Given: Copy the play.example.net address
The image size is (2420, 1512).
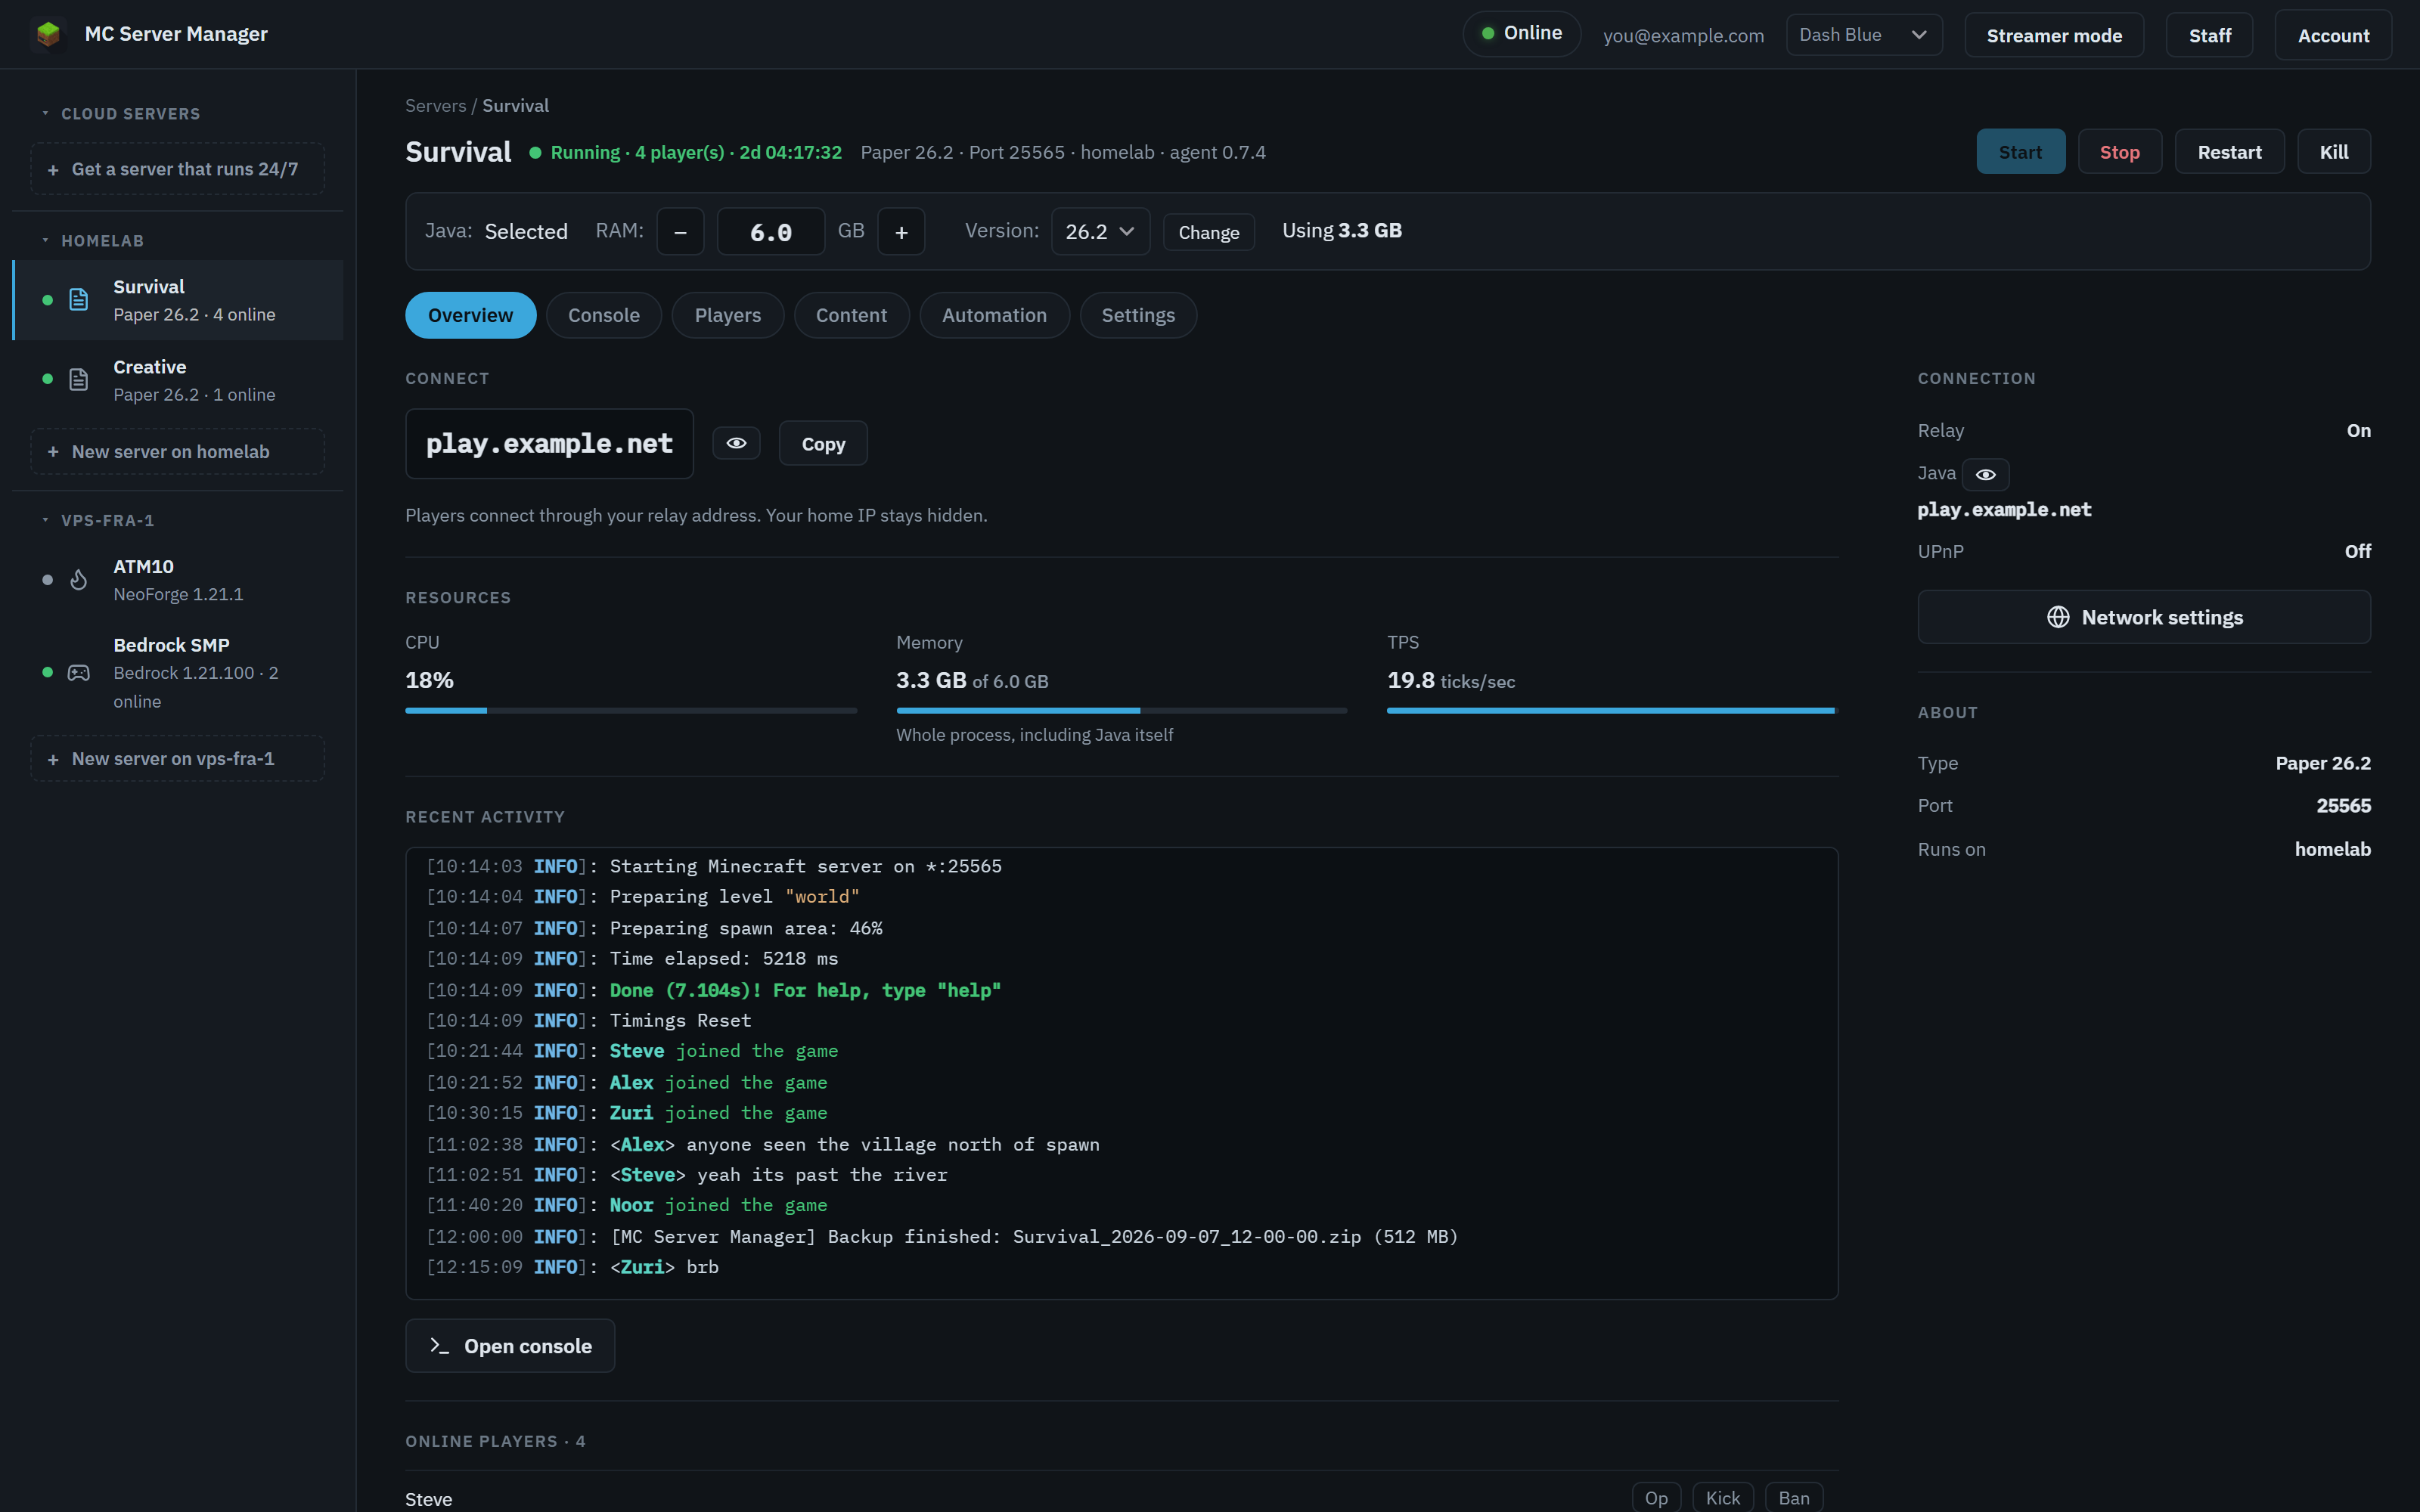Looking at the screenshot, I should click(823, 444).
